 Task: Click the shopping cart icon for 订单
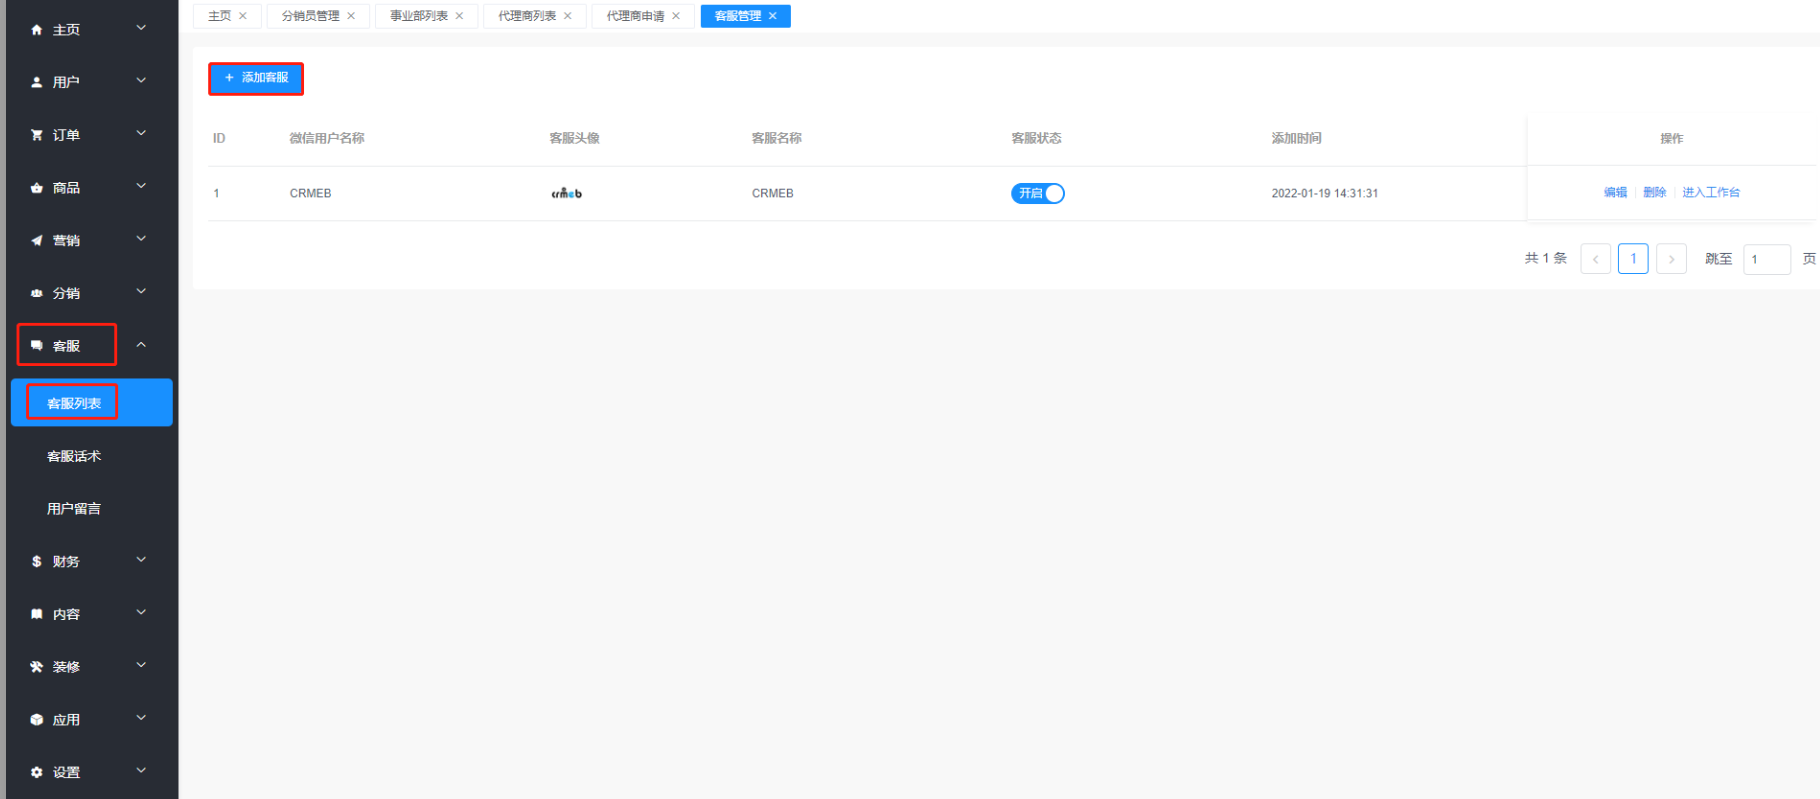coord(37,135)
